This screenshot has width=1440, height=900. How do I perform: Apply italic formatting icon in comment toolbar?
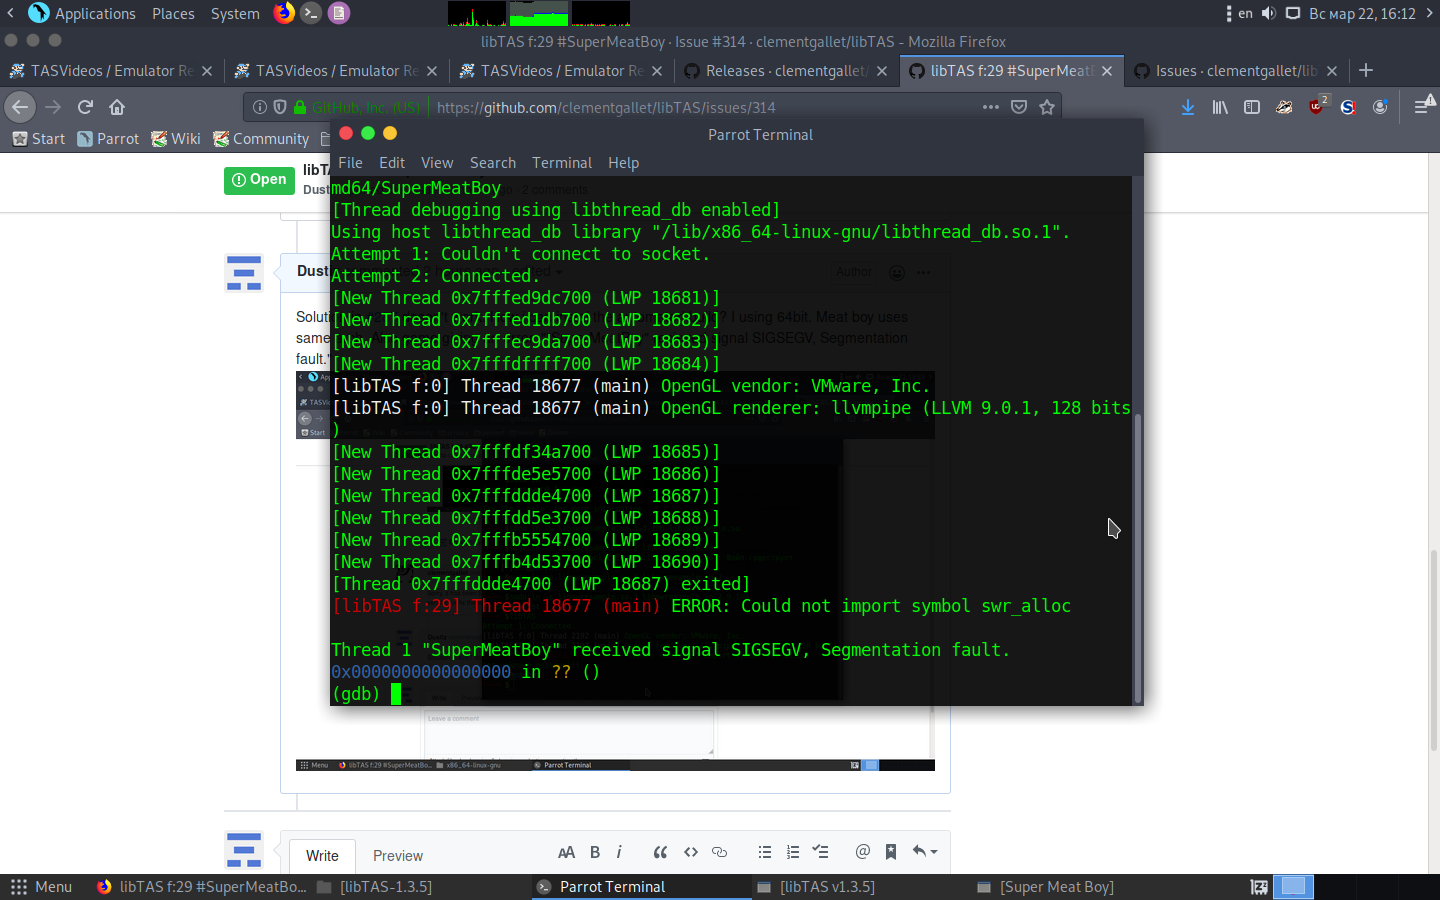pyautogui.click(x=619, y=852)
